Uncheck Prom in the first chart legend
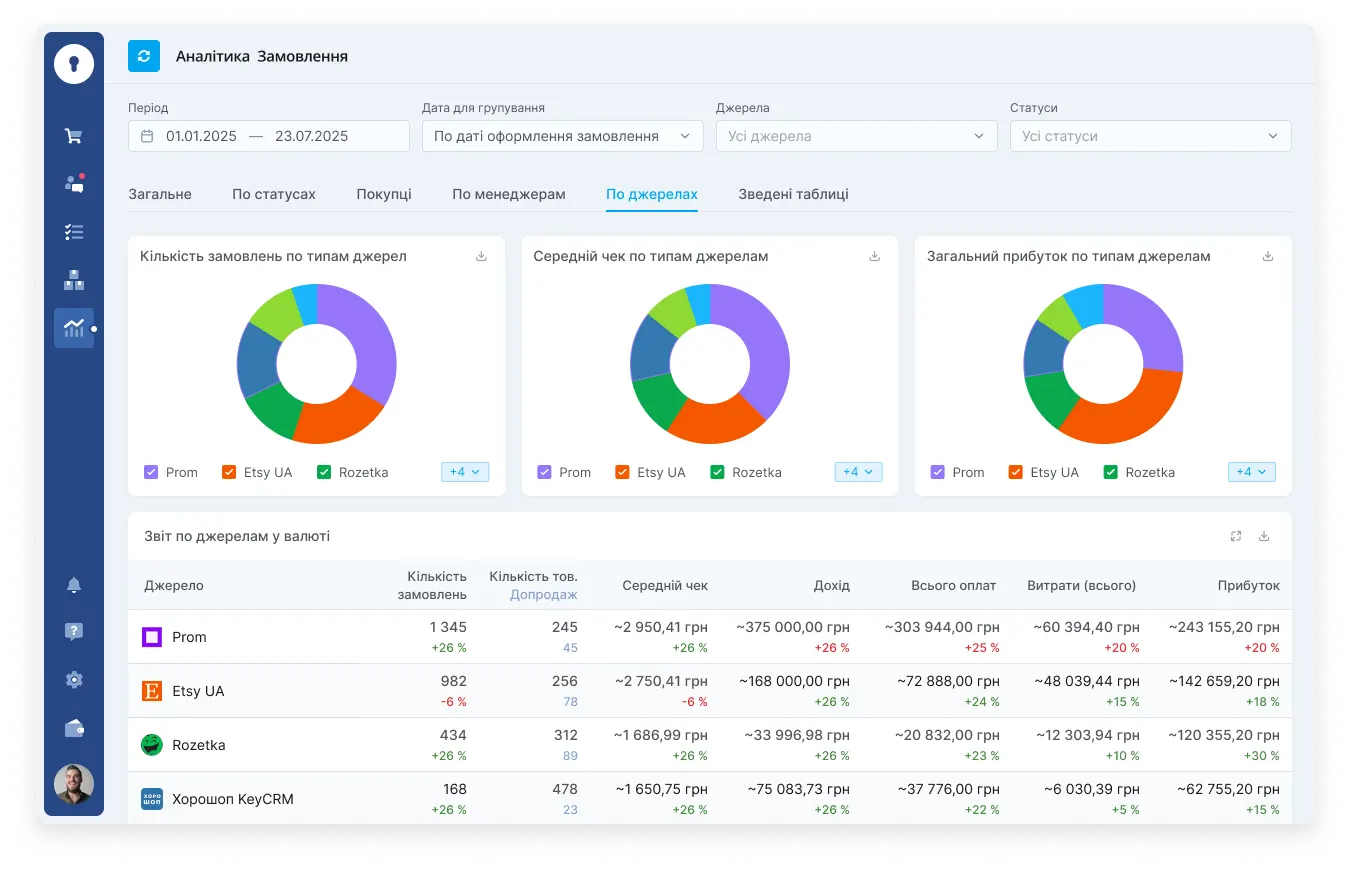 coord(151,471)
